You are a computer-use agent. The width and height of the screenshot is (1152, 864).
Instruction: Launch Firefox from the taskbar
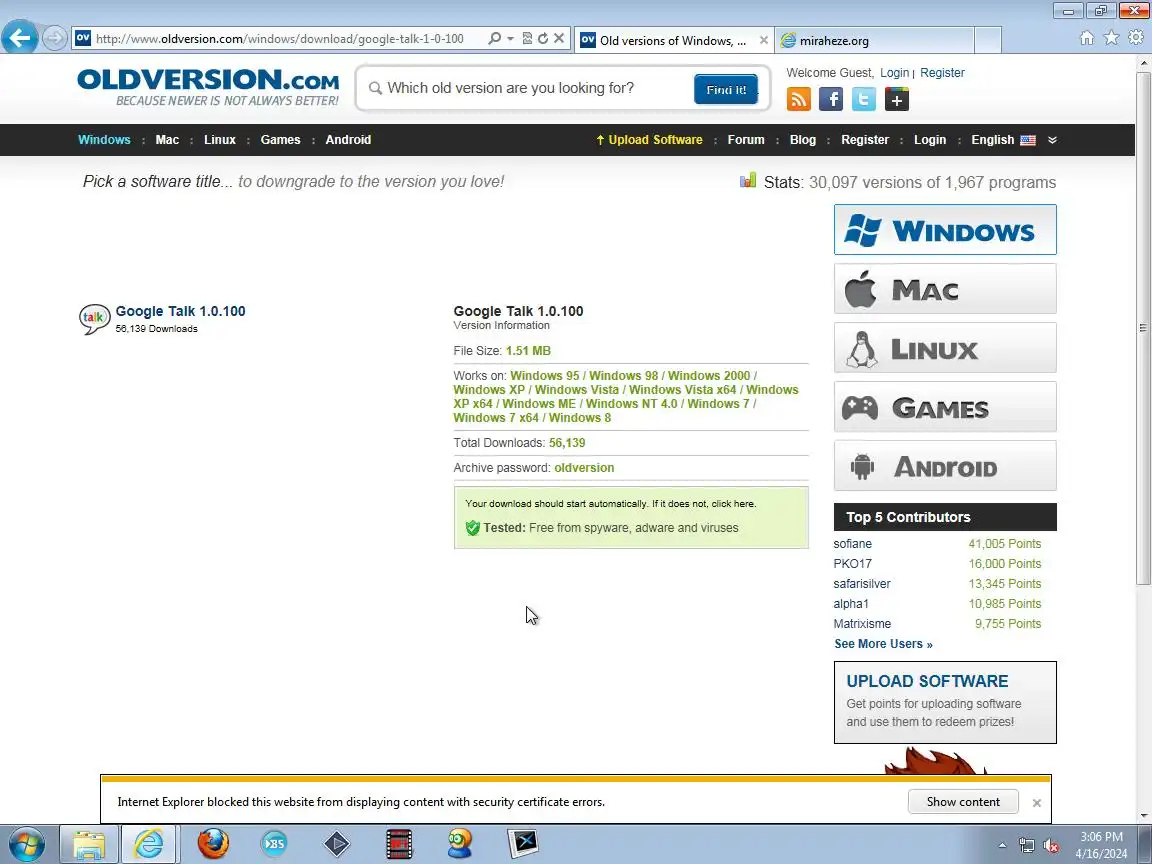(213, 843)
